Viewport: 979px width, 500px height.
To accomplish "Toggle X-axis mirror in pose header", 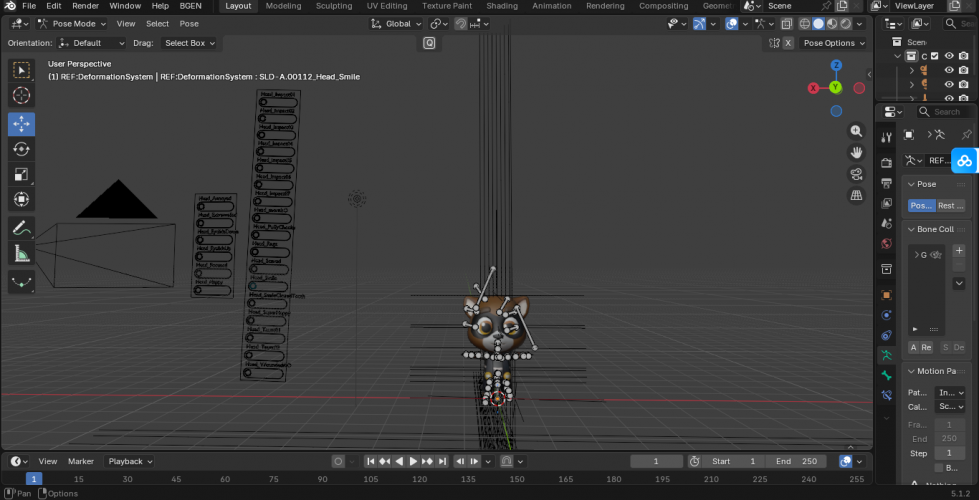I will click(x=789, y=43).
